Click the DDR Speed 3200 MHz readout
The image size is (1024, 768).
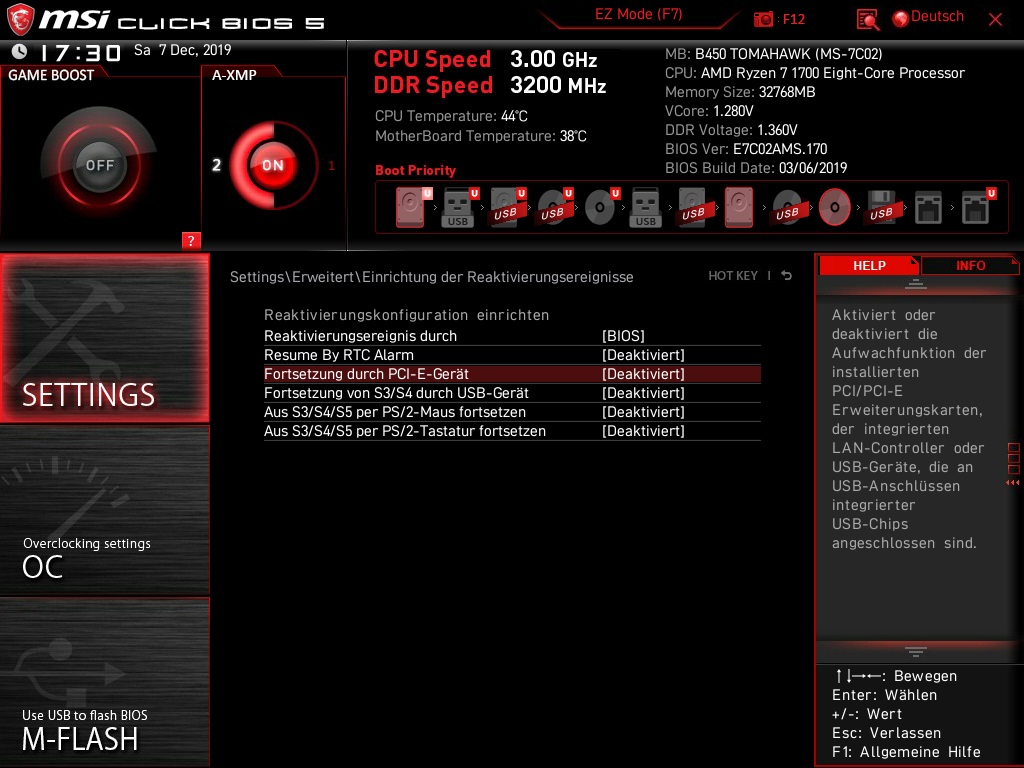coord(490,85)
